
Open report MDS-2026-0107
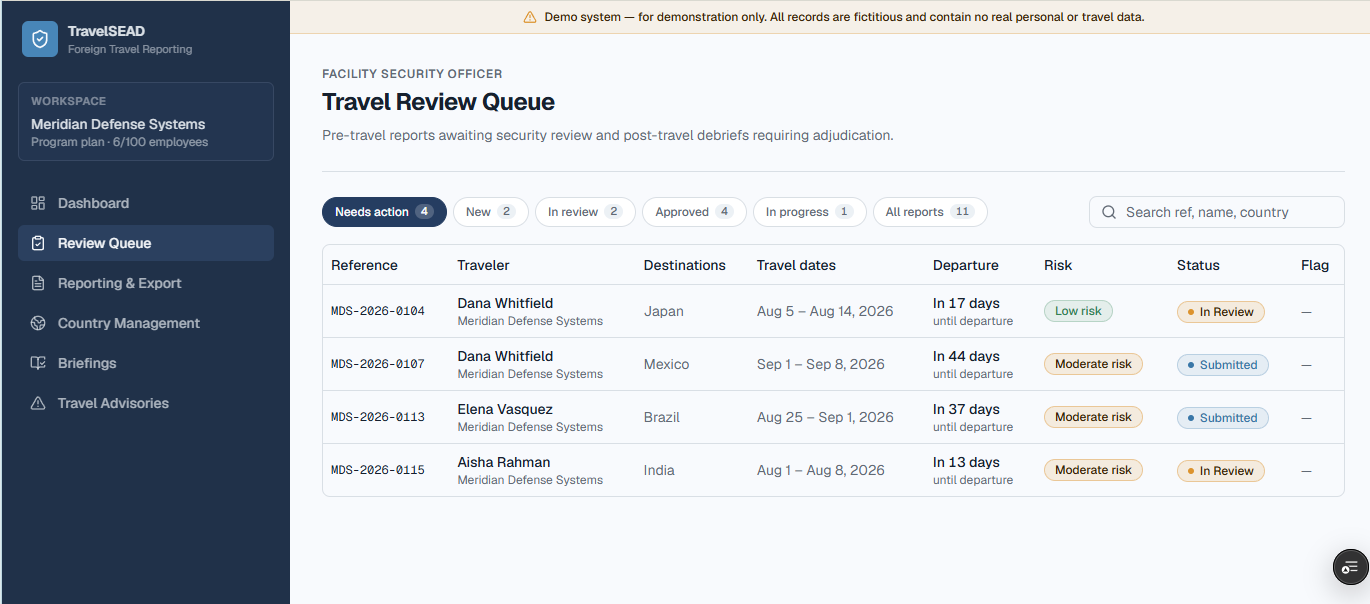(378, 364)
